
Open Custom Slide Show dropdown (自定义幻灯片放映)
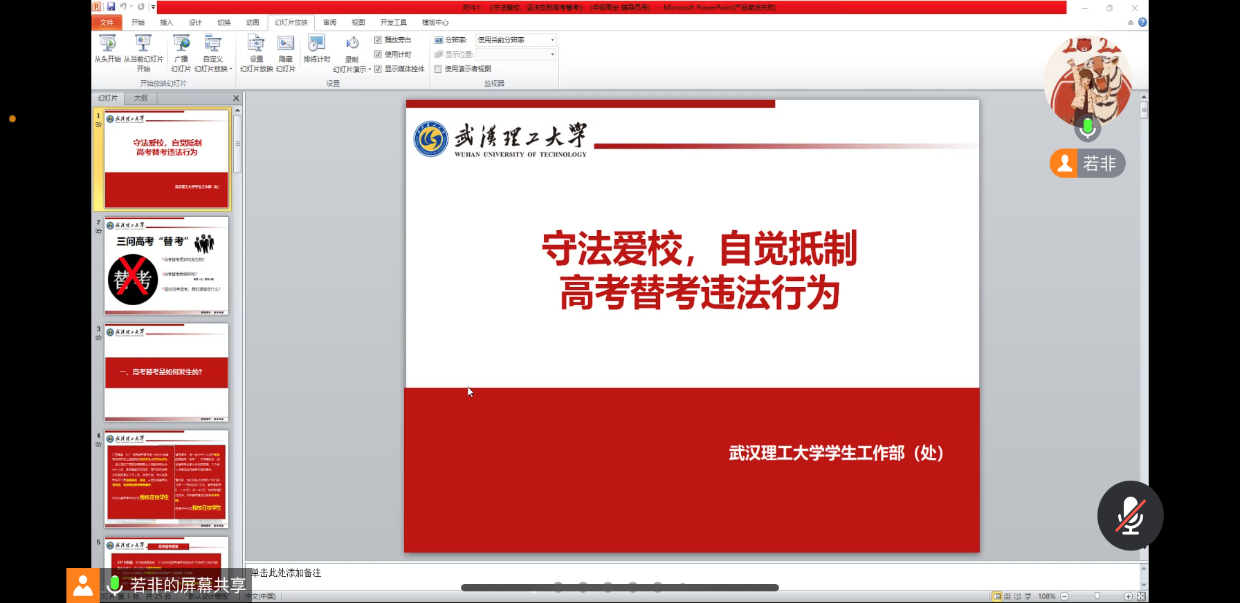[x=213, y=53]
